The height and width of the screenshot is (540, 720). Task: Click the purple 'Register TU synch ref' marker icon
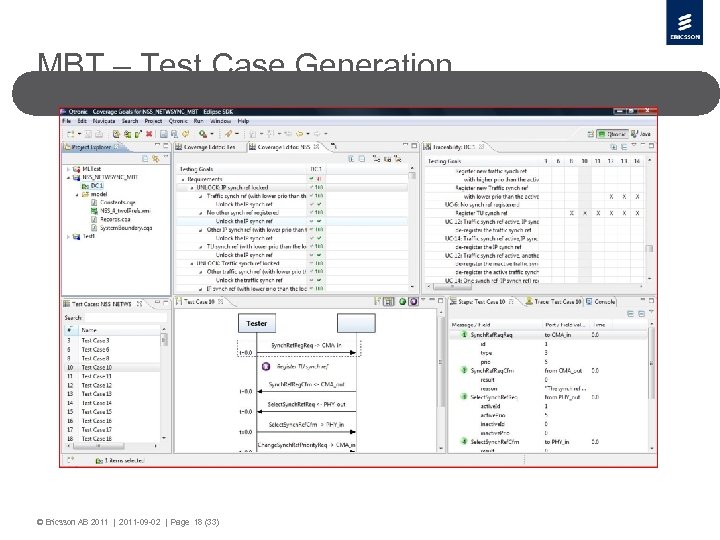coord(266,366)
